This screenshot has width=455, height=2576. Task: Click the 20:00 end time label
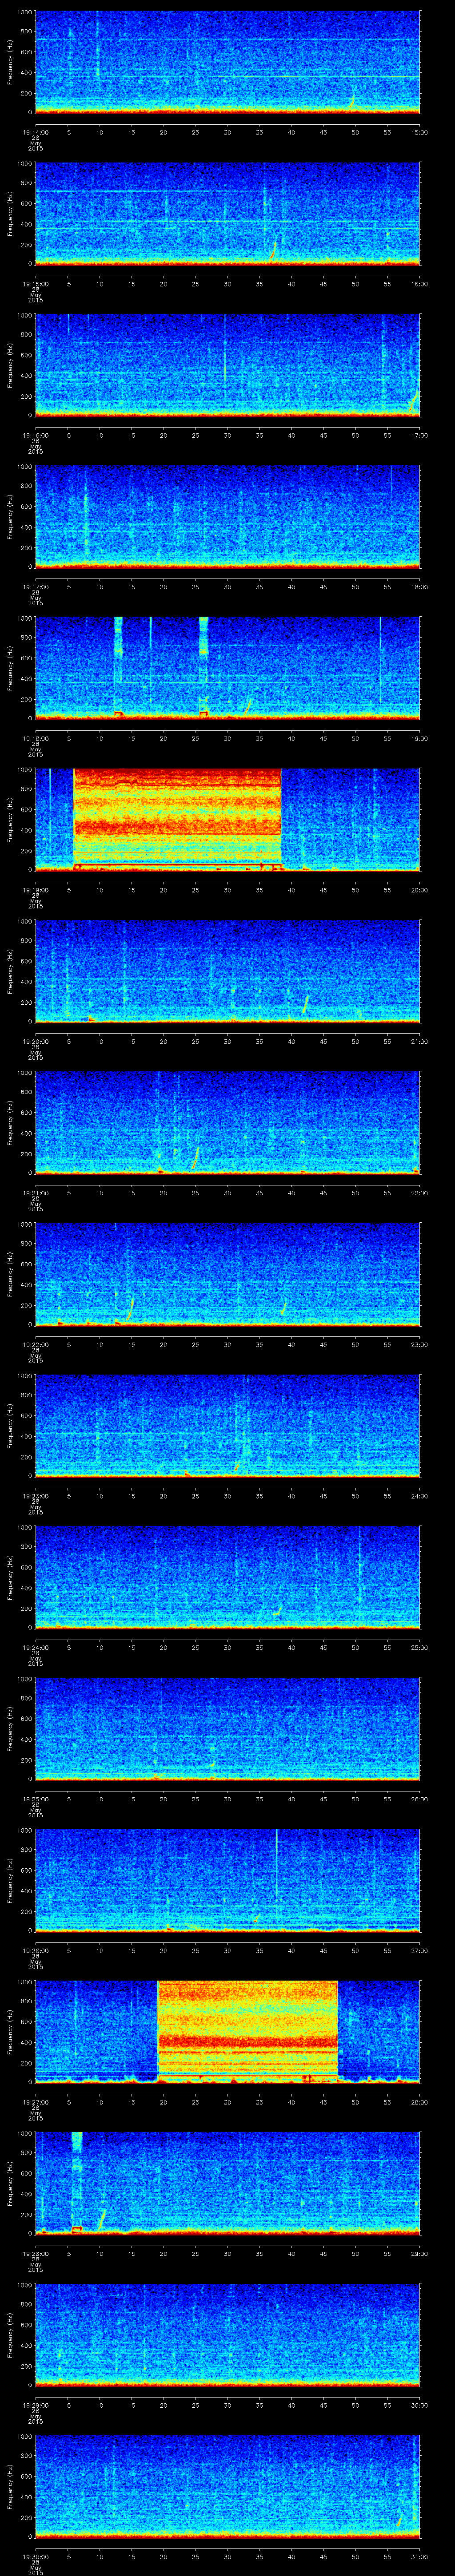[x=419, y=890]
